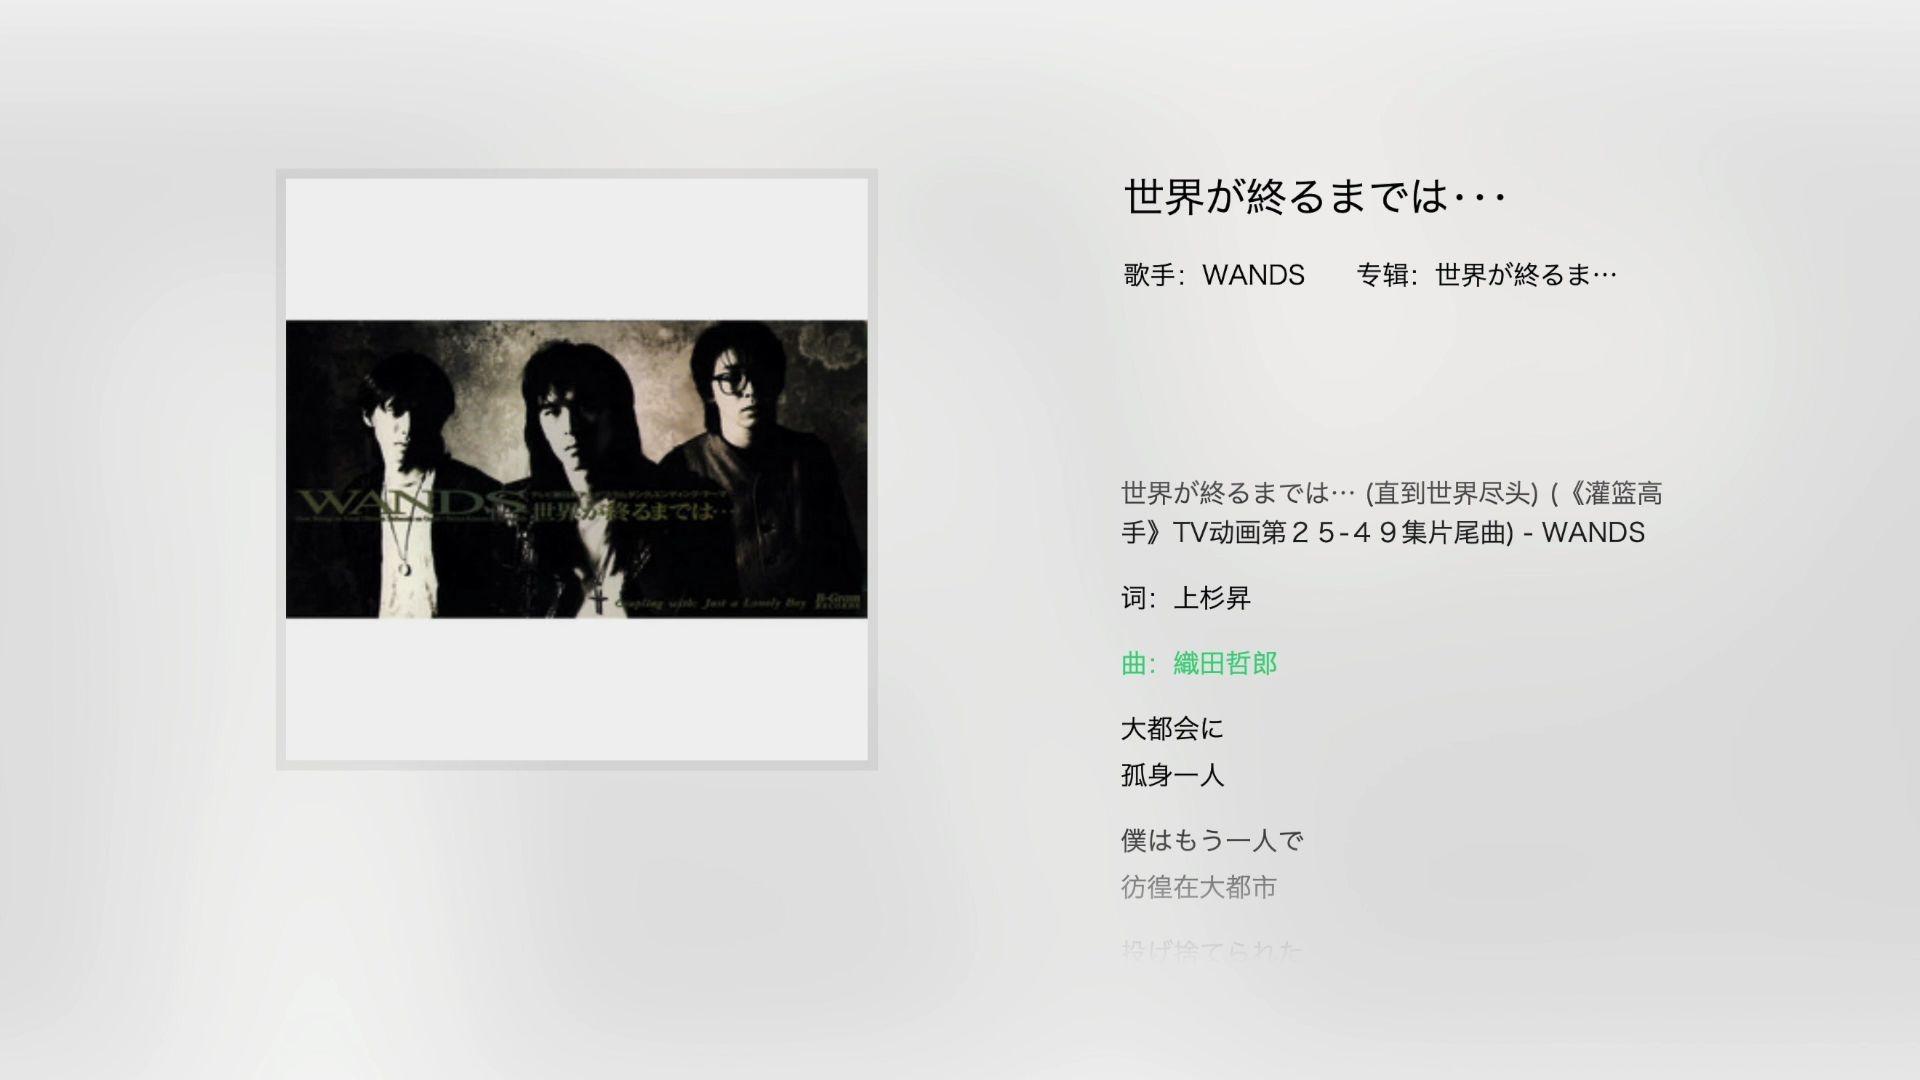The width and height of the screenshot is (1920, 1080).
Task: Click the 大都会に lyric line
Action: pos(1170,728)
